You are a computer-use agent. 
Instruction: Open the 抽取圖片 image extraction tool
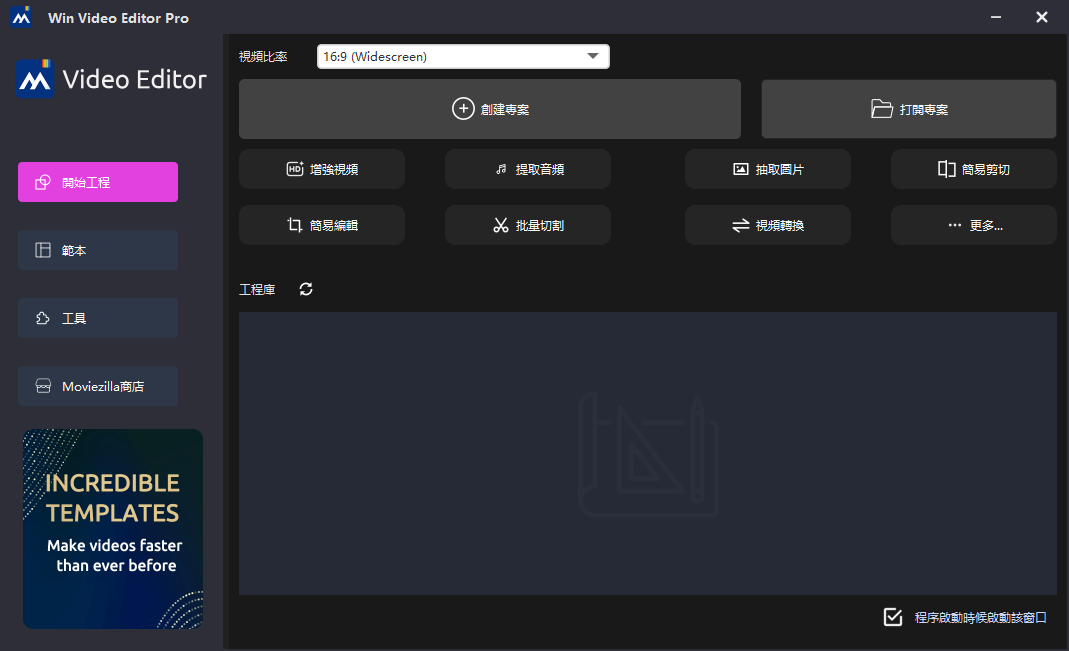point(767,169)
